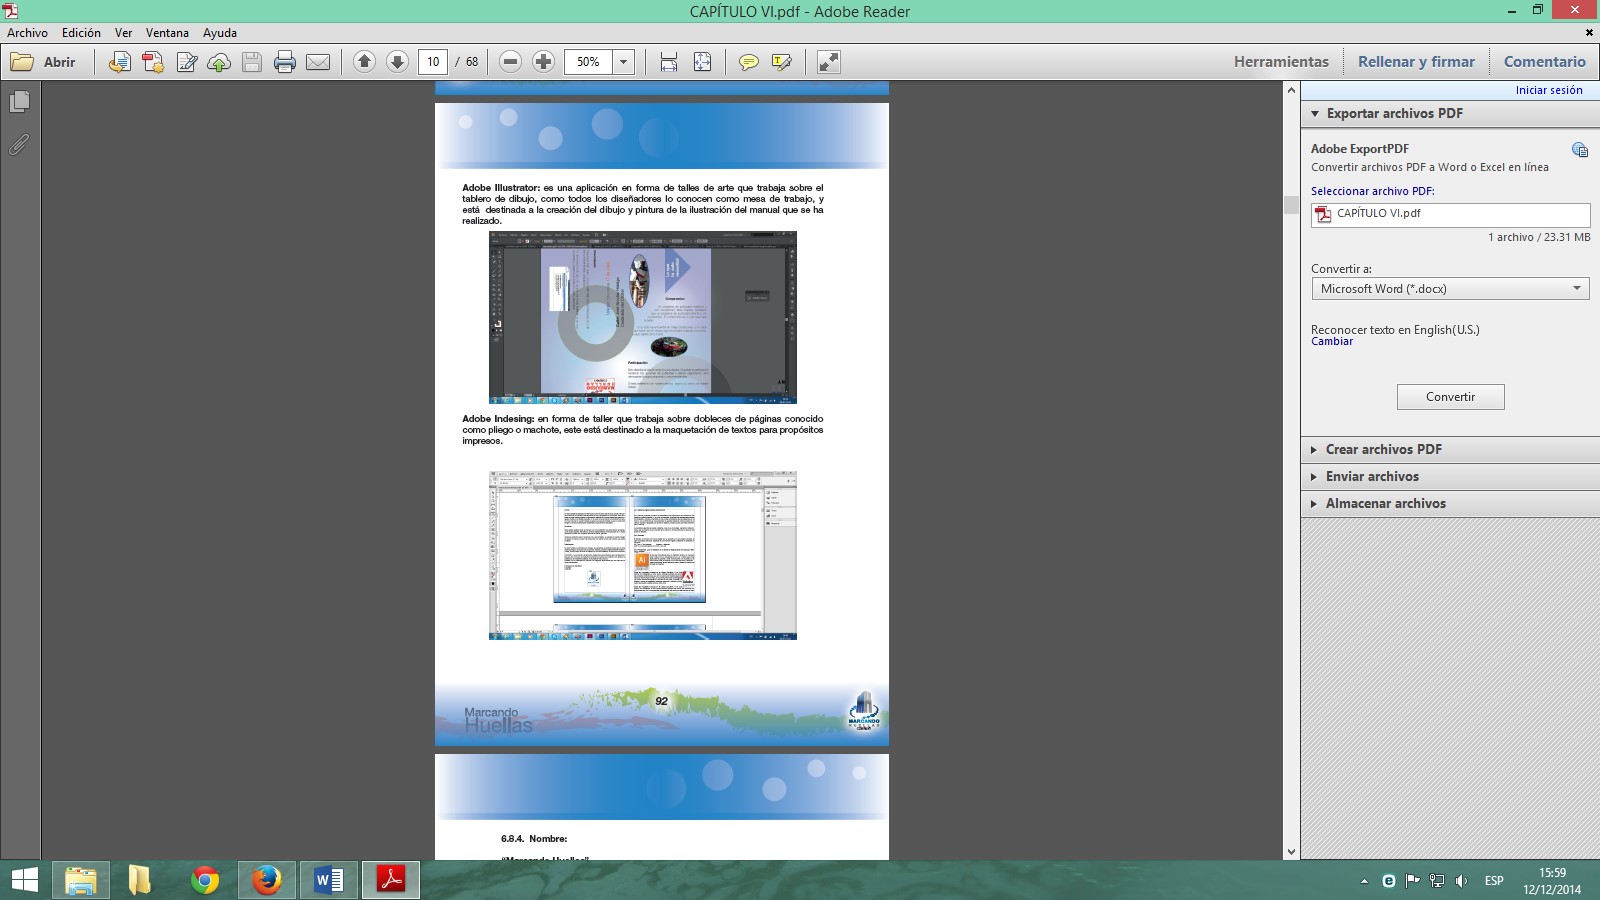The image size is (1600, 900).
Task: Click the cloud upload icon in the toolbar
Action: [219, 62]
